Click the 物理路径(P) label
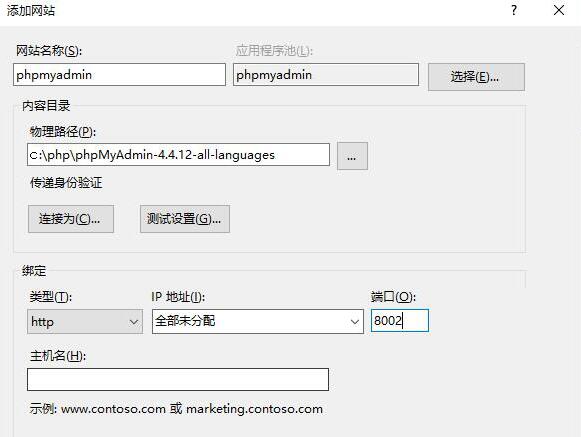Screen dimensions: 581x437 coord(63,132)
